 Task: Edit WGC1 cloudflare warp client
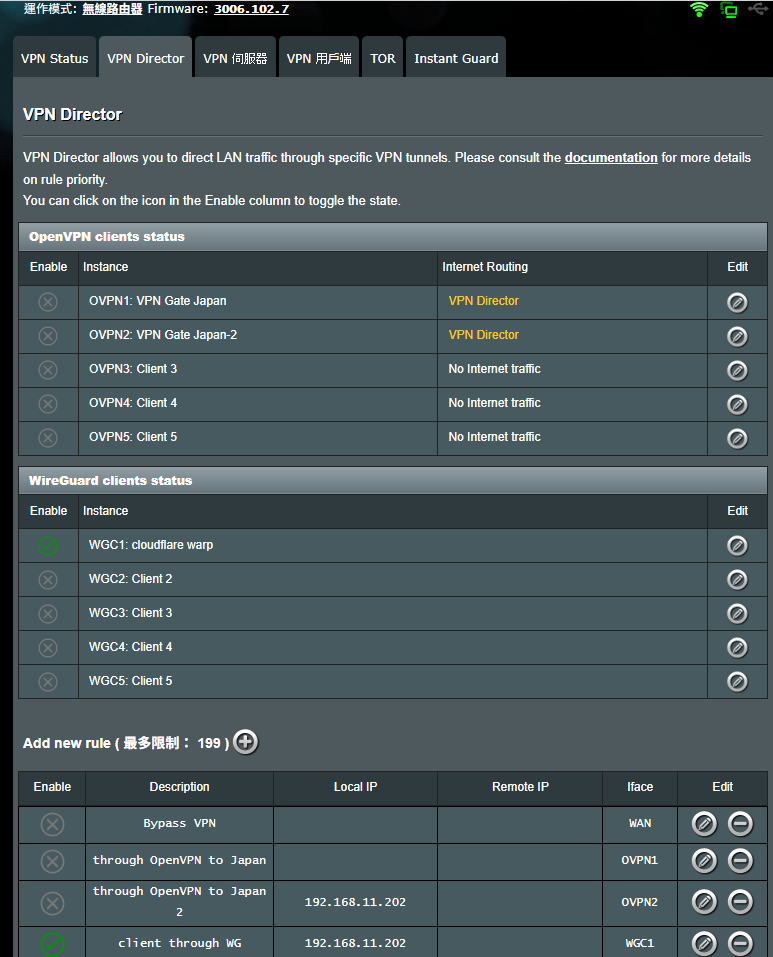[737, 546]
